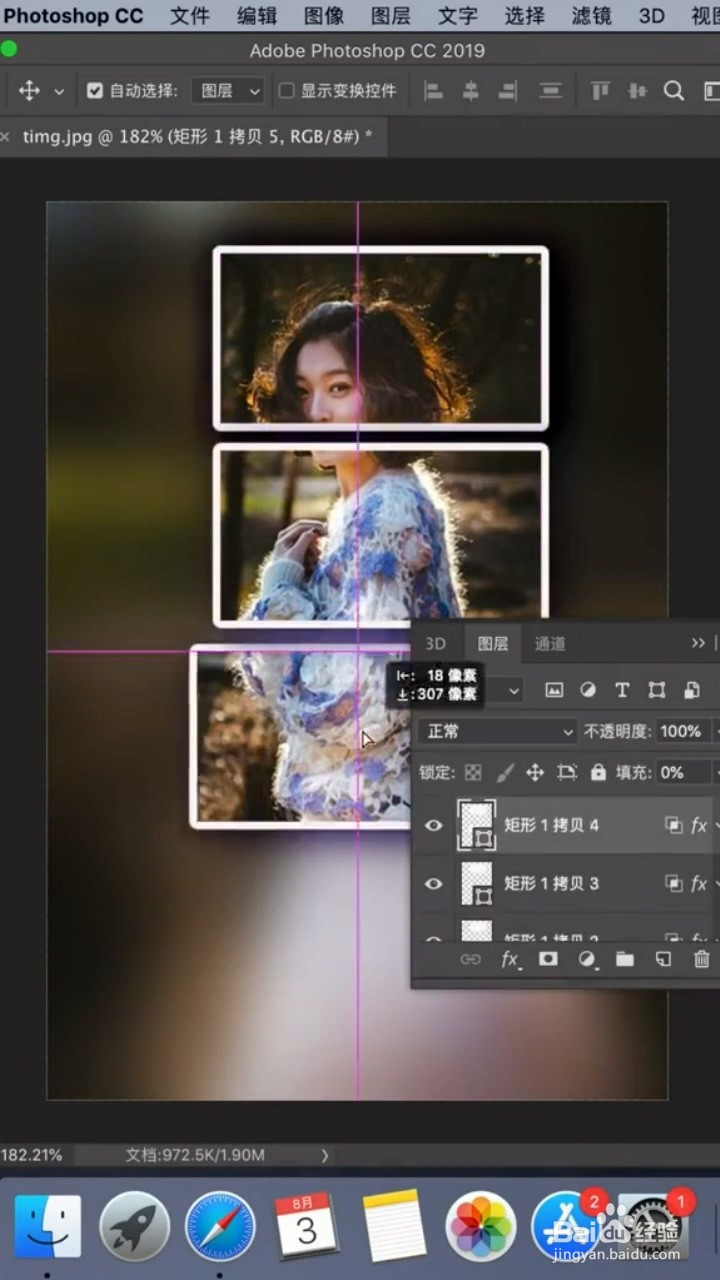Viewport: 720px width, 1280px height.
Task: Toggle lock transparent pixels icon
Action: coord(473,773)
